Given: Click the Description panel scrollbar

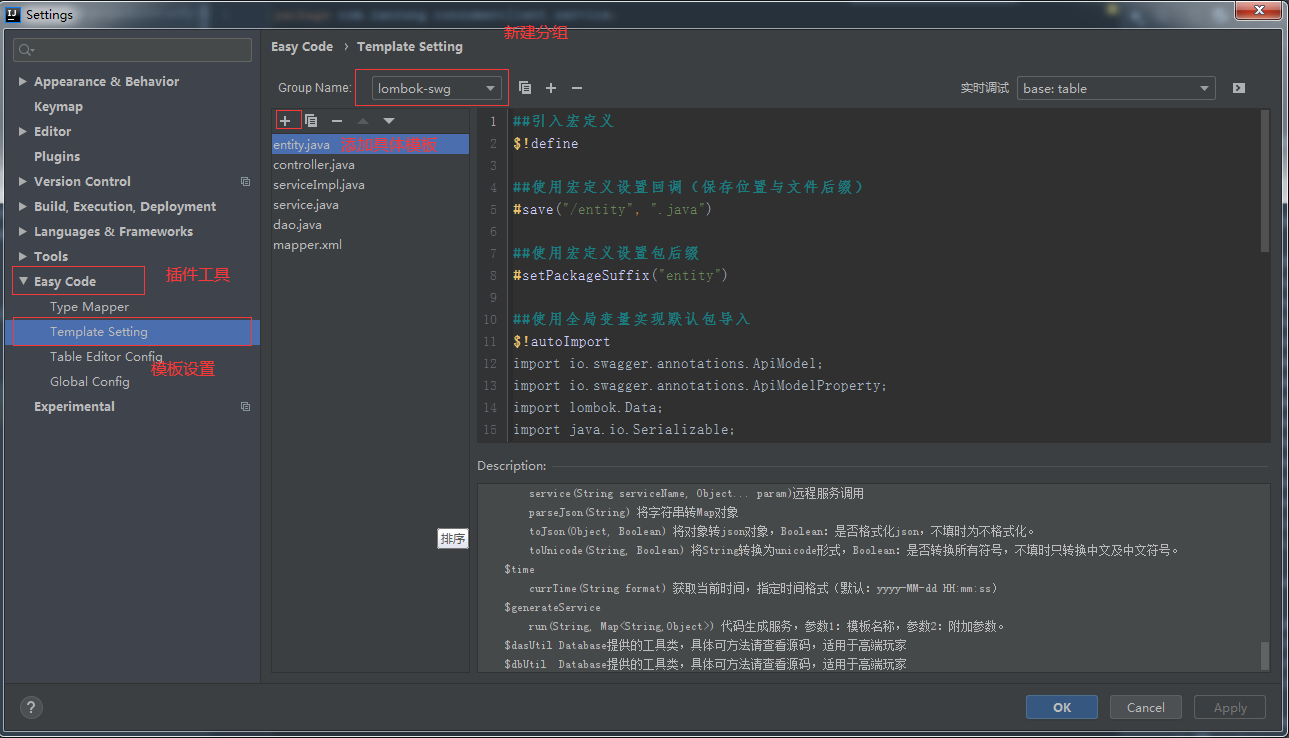Looking at the screenshot, I should coord(1265,656).
